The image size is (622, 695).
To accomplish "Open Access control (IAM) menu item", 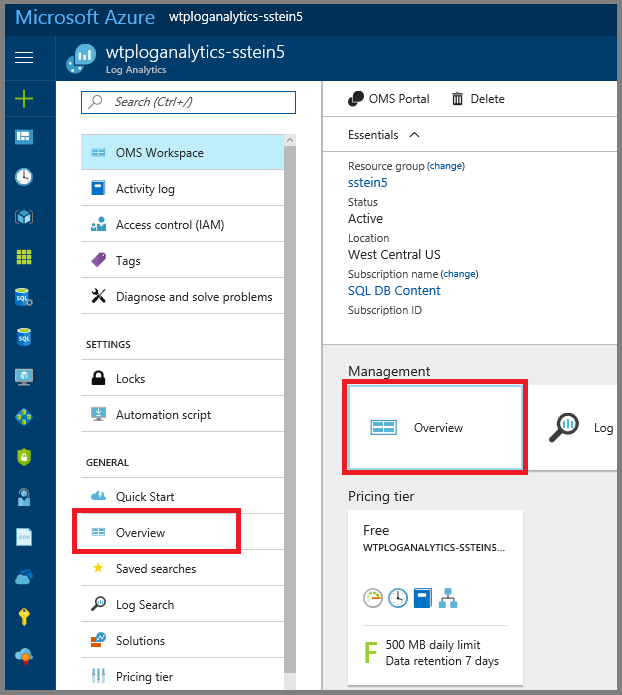I will point(182,225).
